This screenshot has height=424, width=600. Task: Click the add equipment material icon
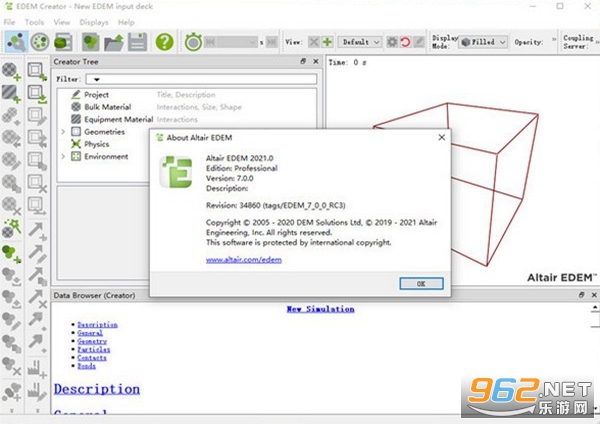pos(11,94)
